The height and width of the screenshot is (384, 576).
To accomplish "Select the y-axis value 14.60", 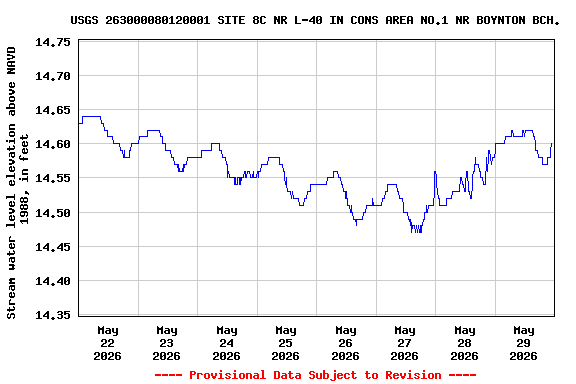I will pyautogui.click(x=53, y=144).
